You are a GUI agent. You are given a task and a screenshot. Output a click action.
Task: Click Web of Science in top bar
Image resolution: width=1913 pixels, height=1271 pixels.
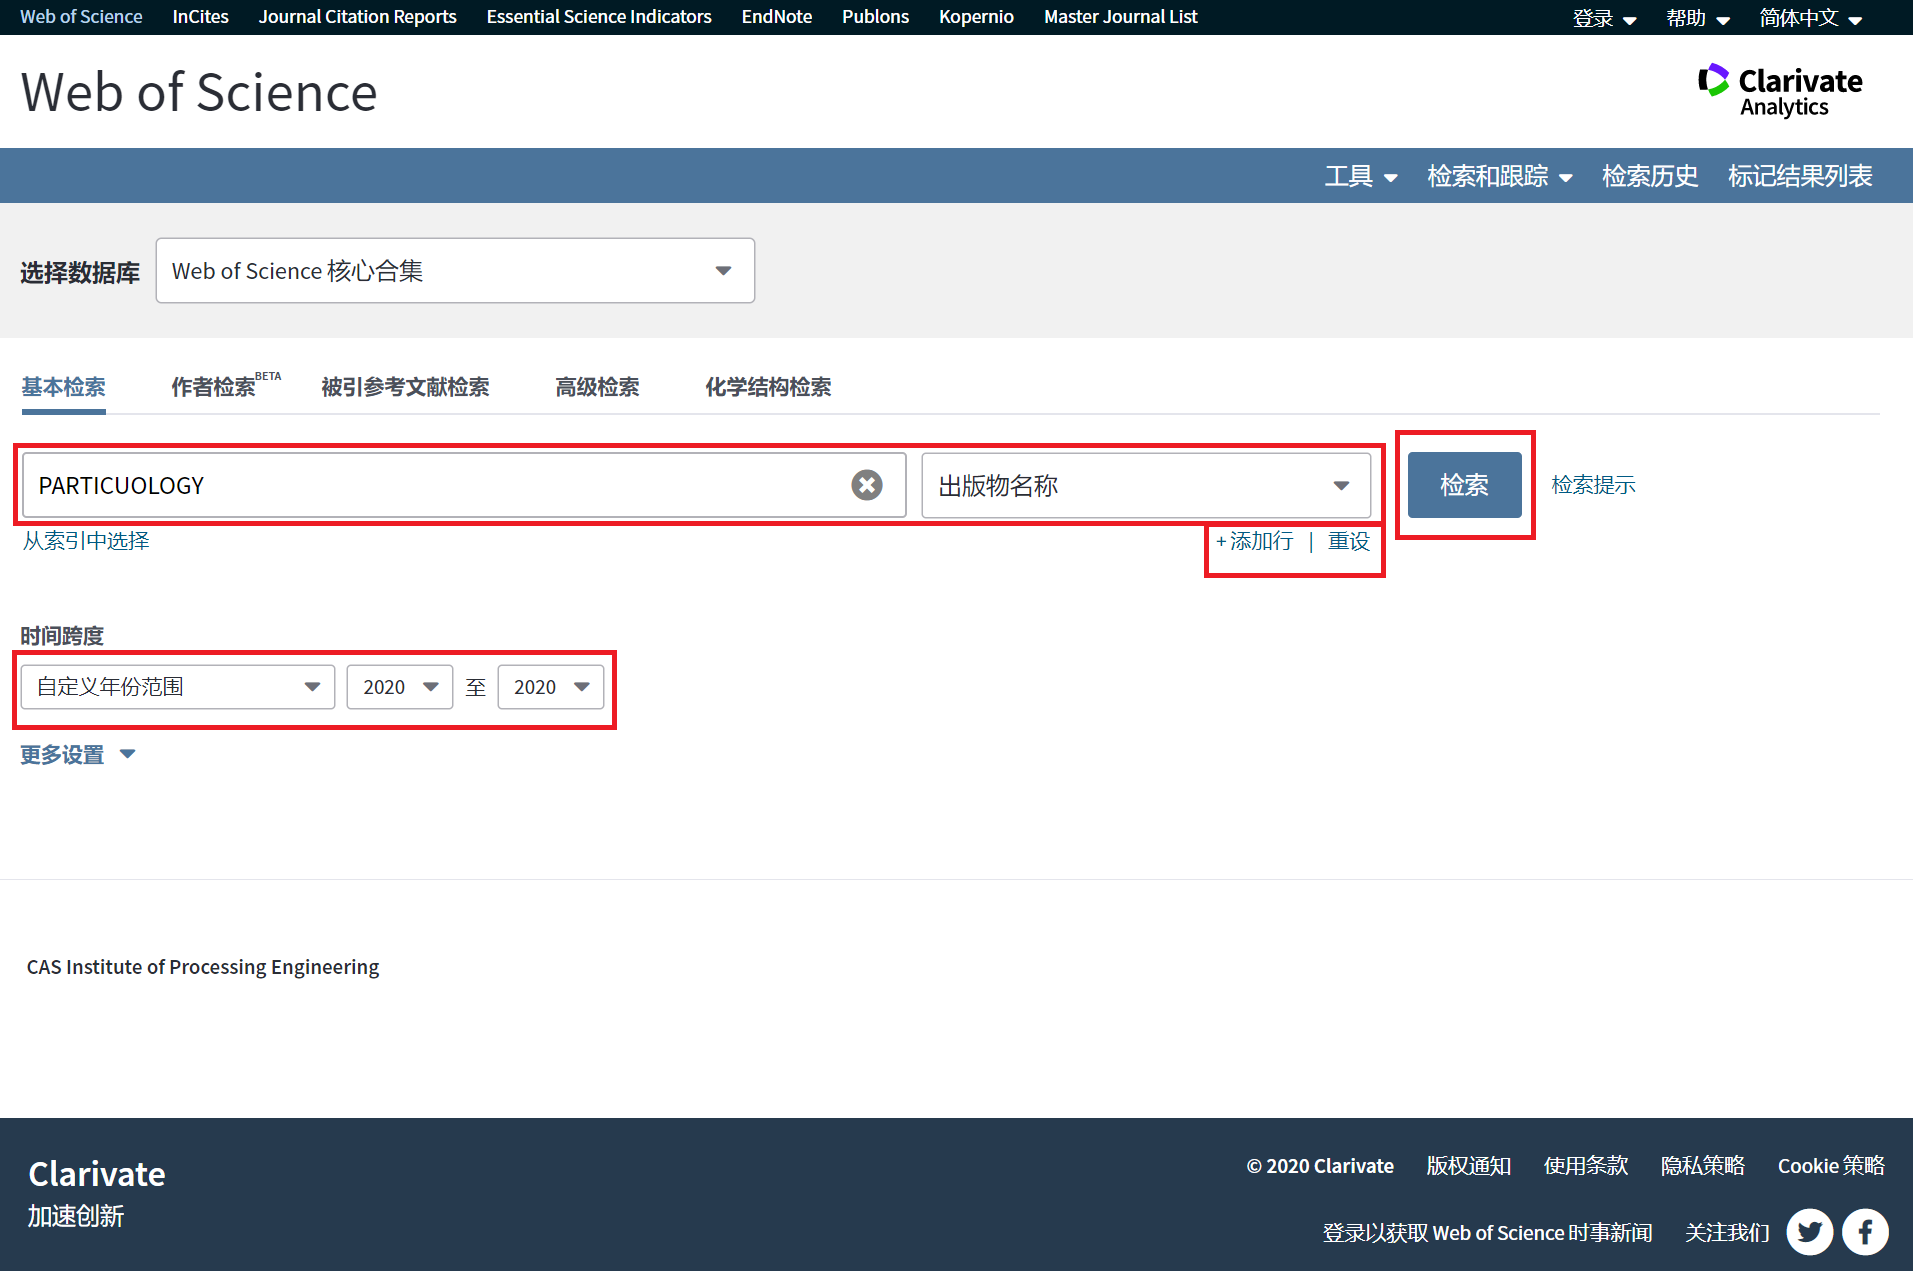(81, 17)
